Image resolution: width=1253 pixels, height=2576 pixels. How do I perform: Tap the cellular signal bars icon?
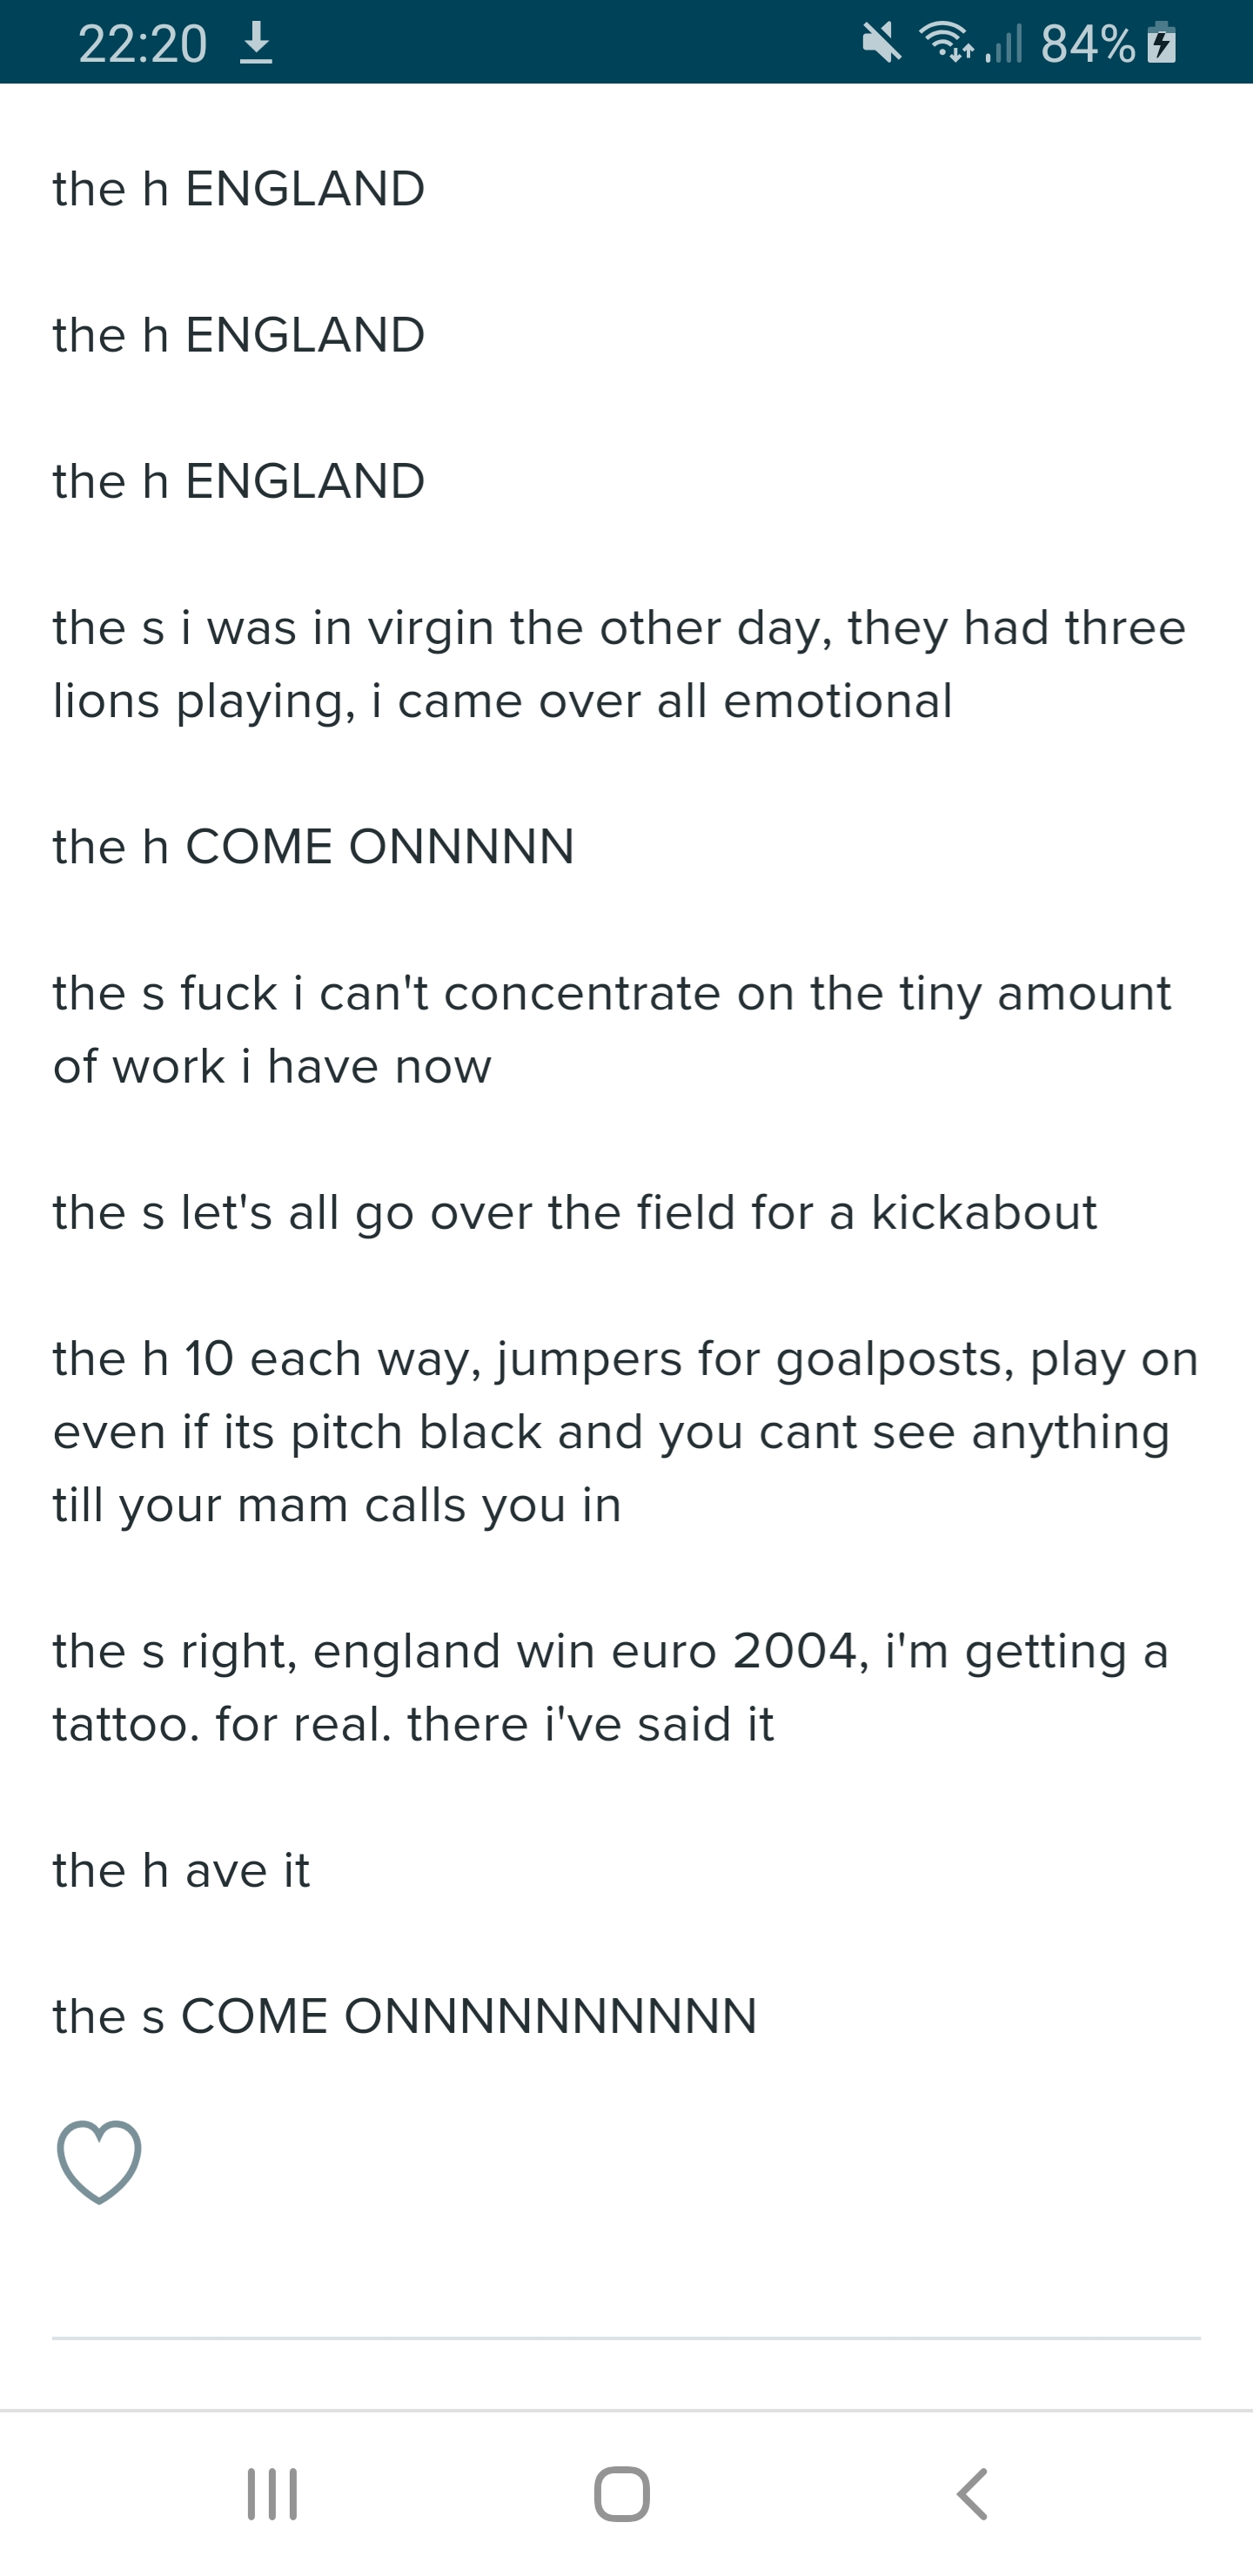(x=1004, y=44)
